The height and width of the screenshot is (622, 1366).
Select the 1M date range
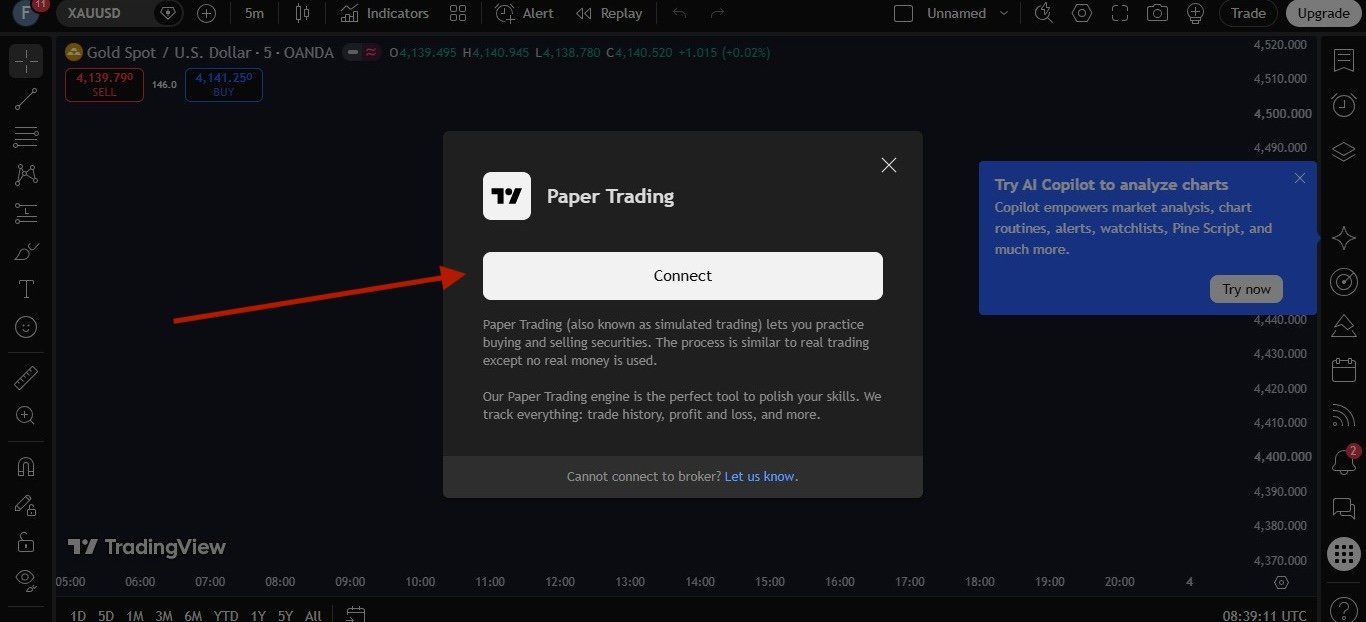[135, 615]
